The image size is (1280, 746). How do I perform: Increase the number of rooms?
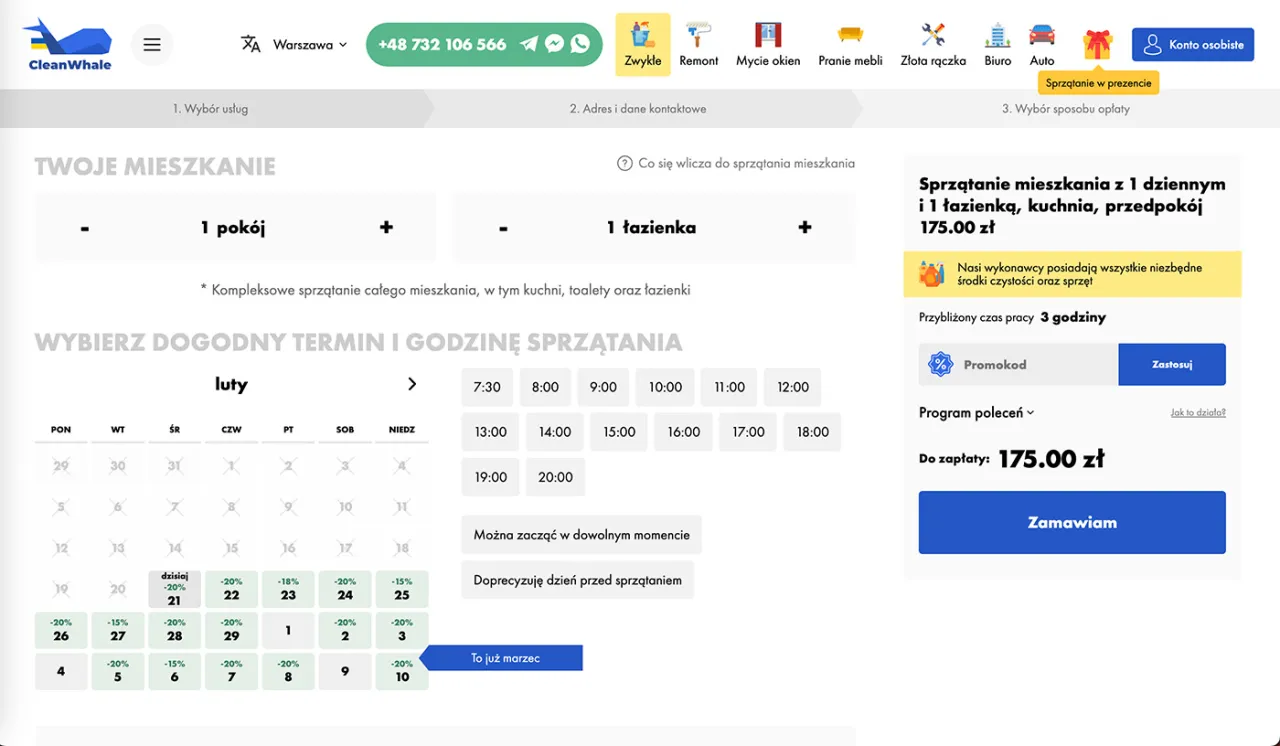pyautogui.click(x=386, y=228)
